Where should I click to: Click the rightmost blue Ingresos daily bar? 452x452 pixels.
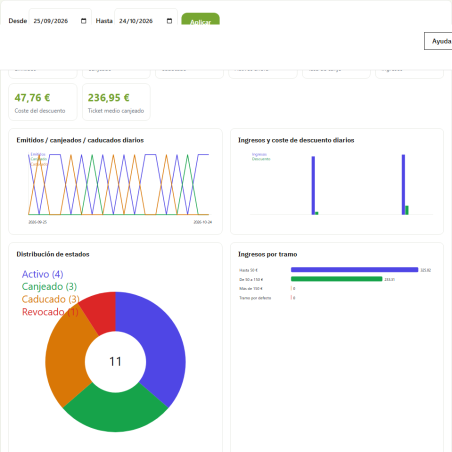click(x=403, y=185)
